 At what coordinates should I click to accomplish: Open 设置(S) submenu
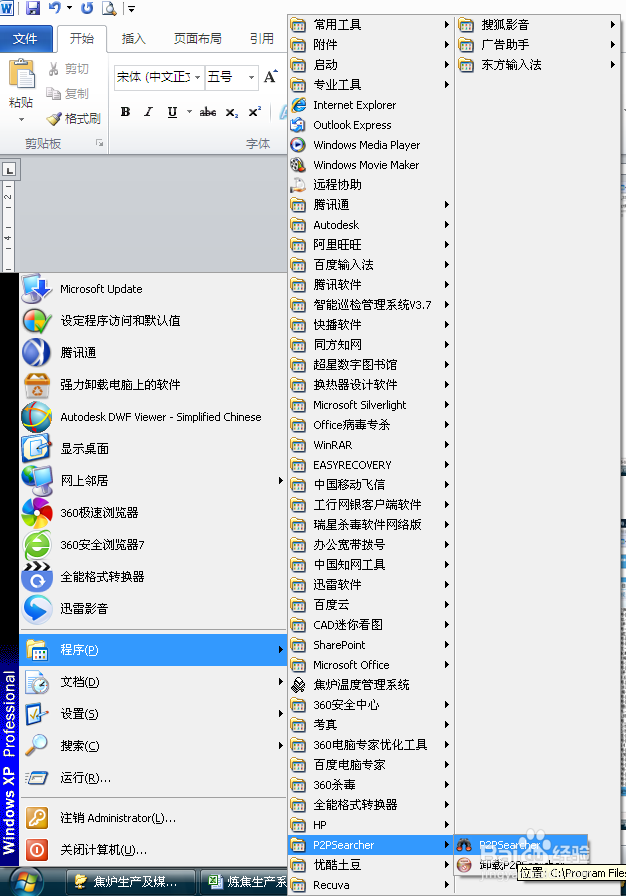153,714
